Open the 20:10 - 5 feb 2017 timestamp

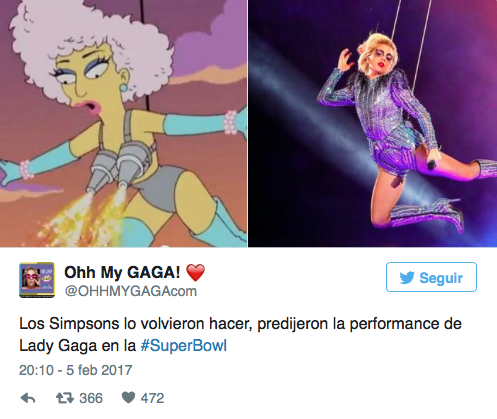(x=76, y=370)
